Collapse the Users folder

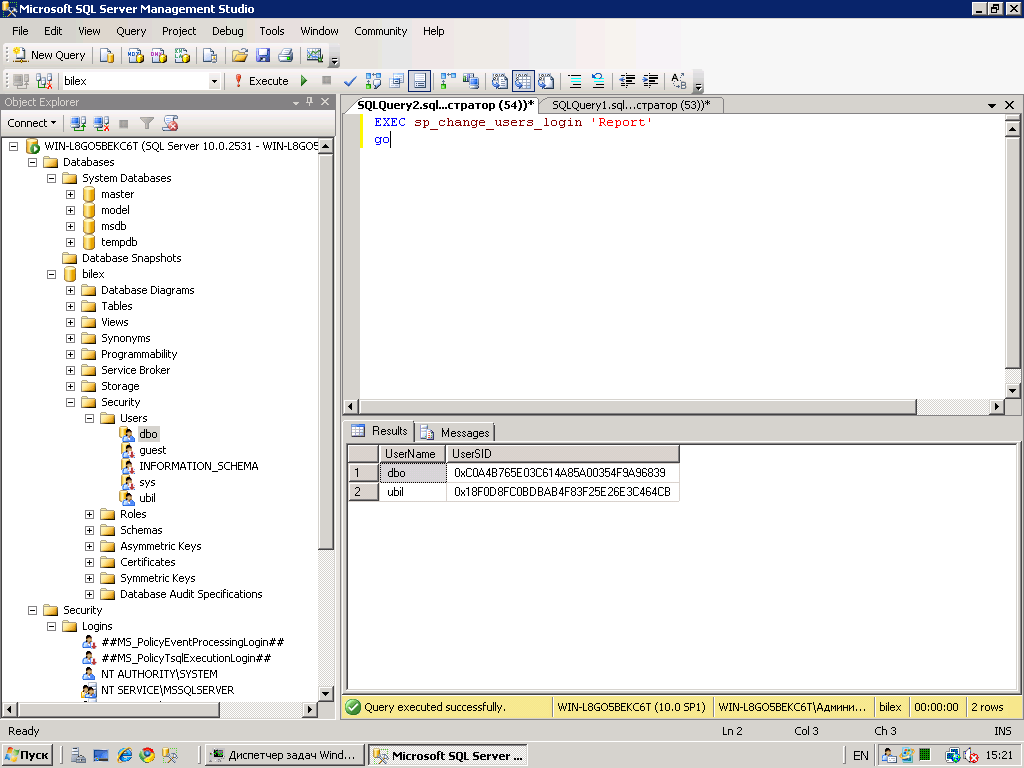[x=89, y=418]
